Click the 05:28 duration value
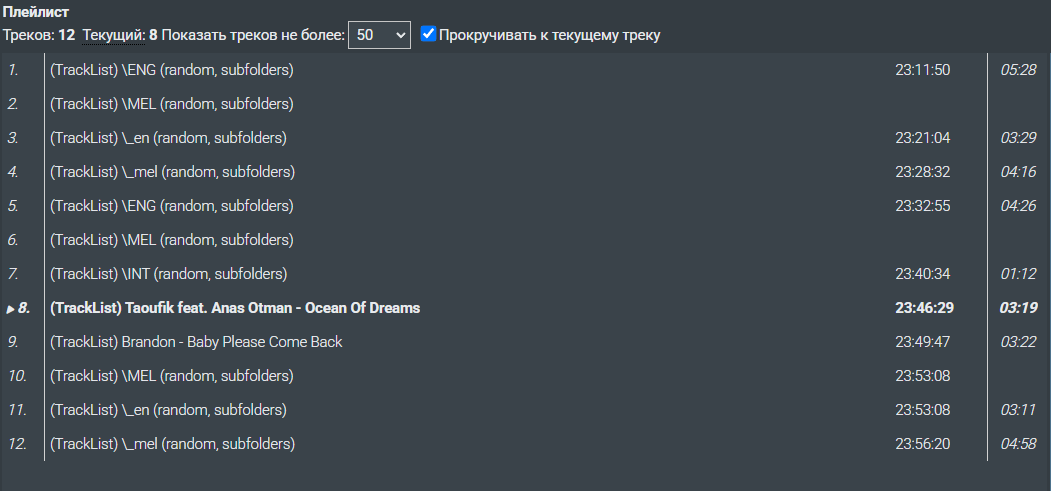 click(1018, 70)
